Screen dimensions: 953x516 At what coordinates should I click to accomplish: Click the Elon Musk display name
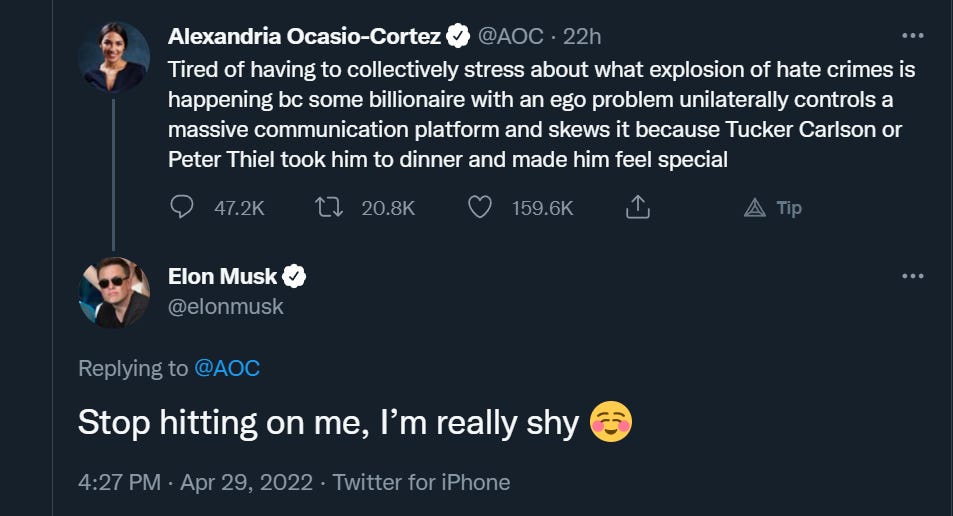[x=223, y=277]
